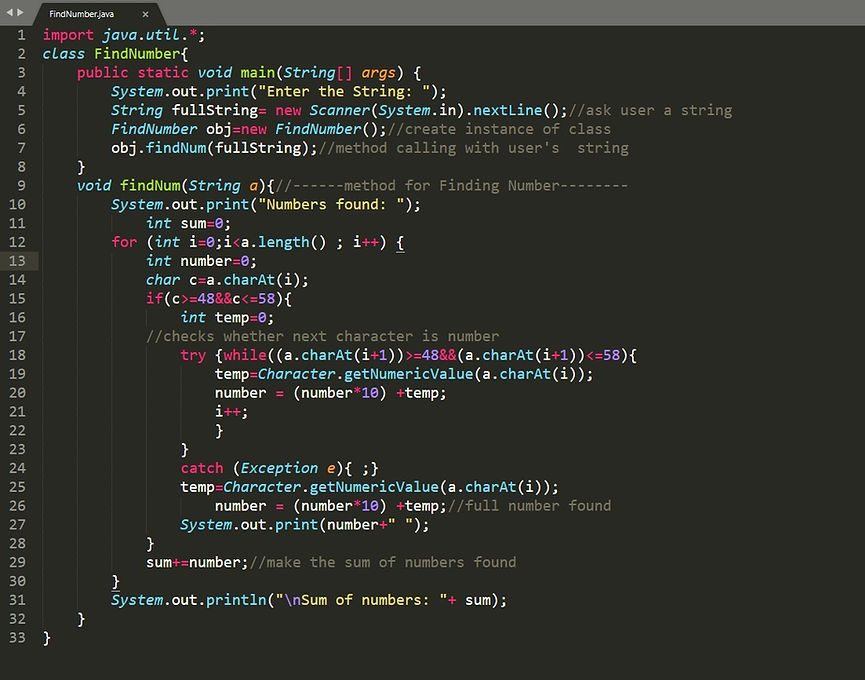Click final closing brace of the class
Screen dimensions: 865x680
47,638
